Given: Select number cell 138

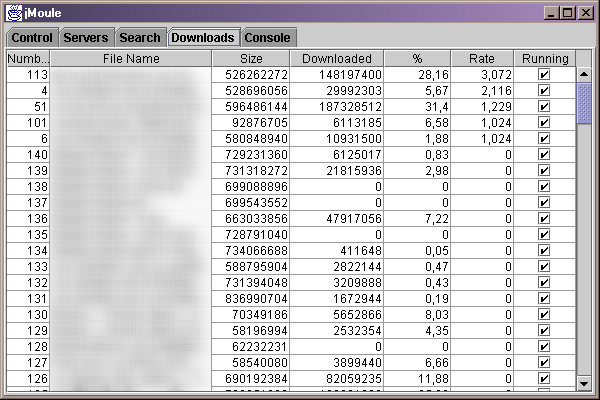Looking at the screenshot, I should 28,187.
